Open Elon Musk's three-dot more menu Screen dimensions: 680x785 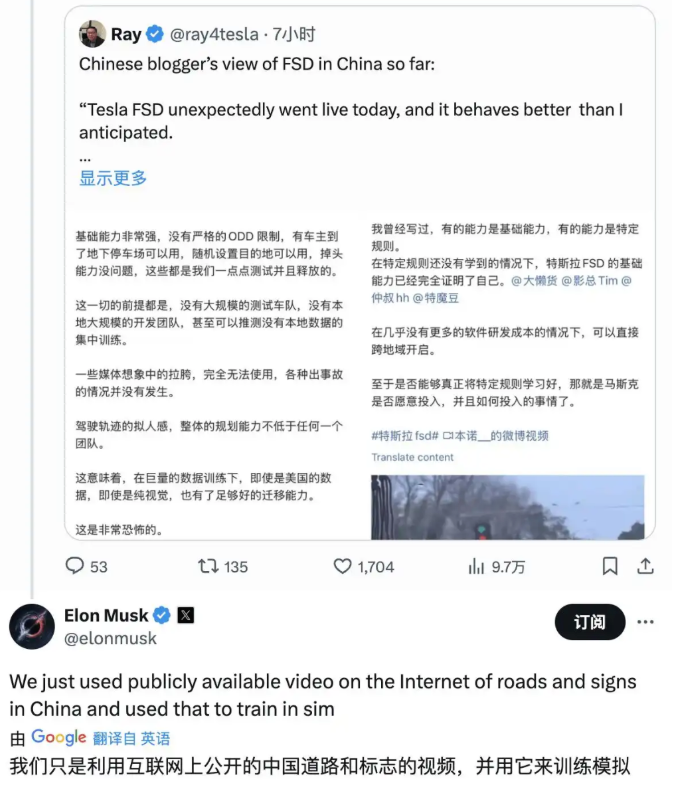(645, 622)
